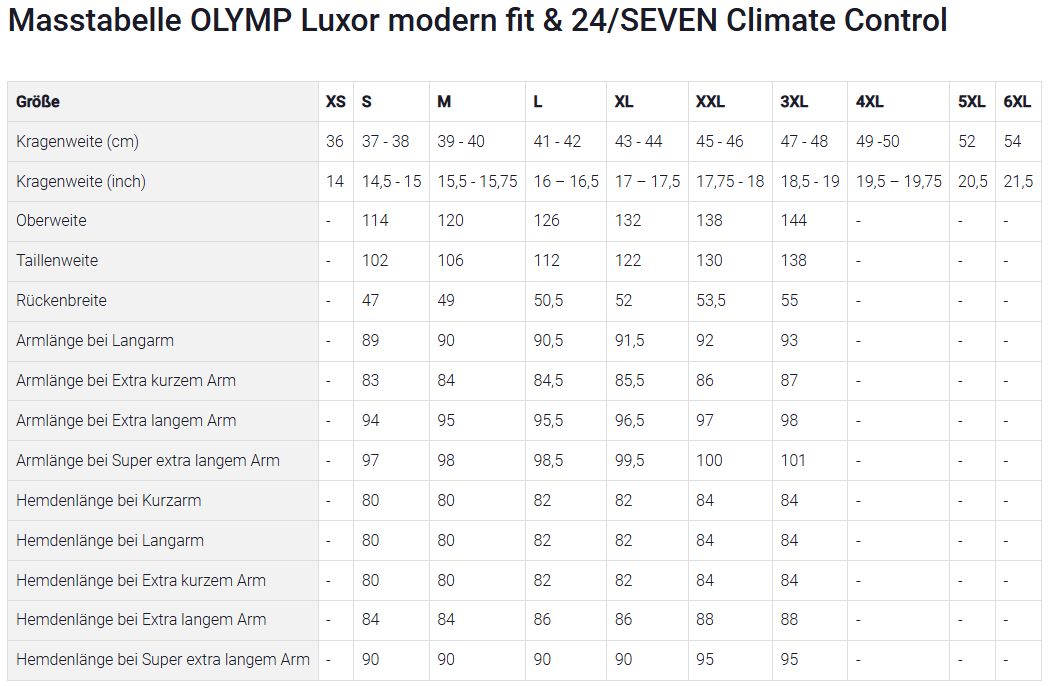The image size is (1053, 686).
Task: Select the 'Rückenbreite' row label
Action: [x=61, y=301]
